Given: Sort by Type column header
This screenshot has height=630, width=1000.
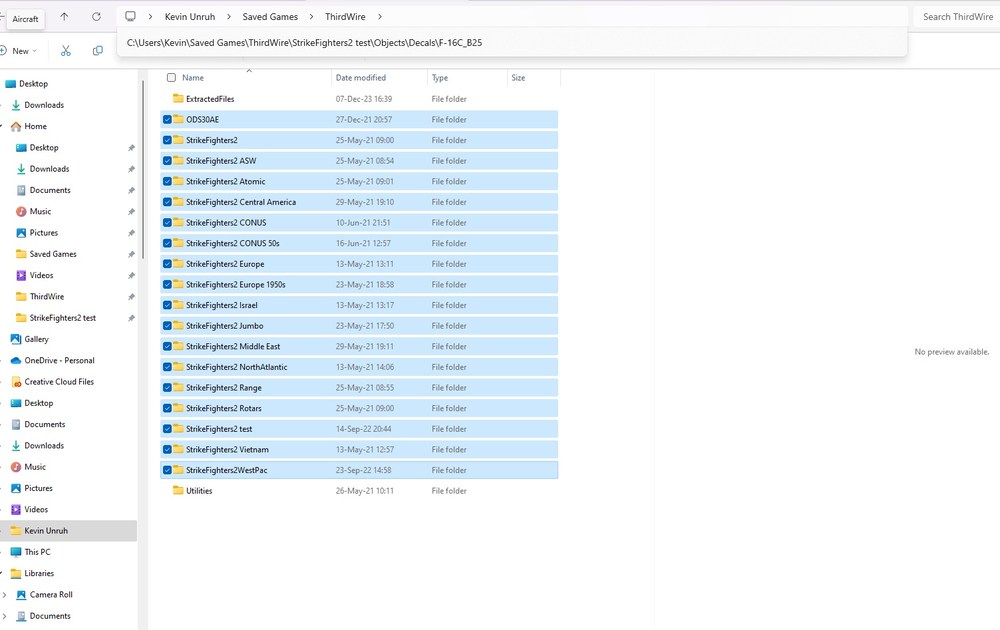Looking at the screenshot, I should click(x=439, y=78).
